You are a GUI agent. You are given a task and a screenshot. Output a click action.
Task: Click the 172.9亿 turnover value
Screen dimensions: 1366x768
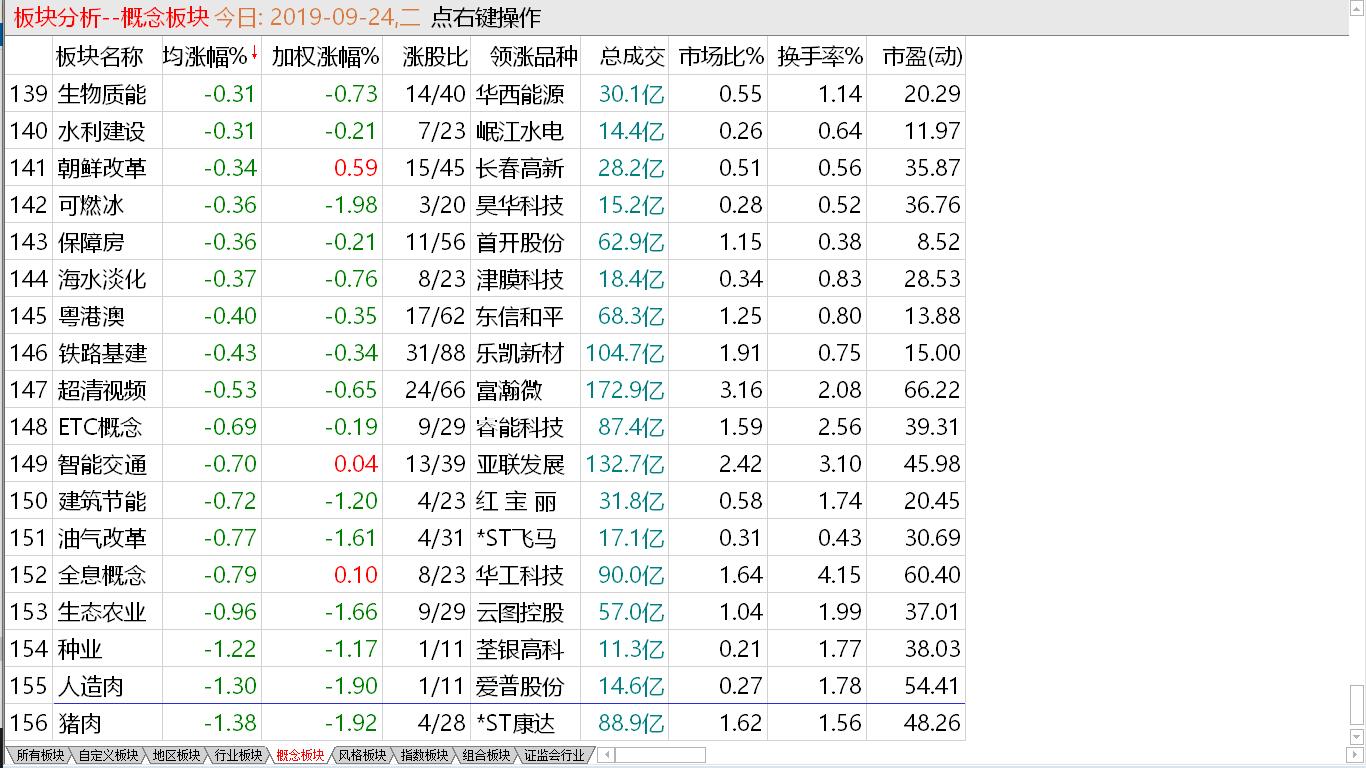coord(625,390)
